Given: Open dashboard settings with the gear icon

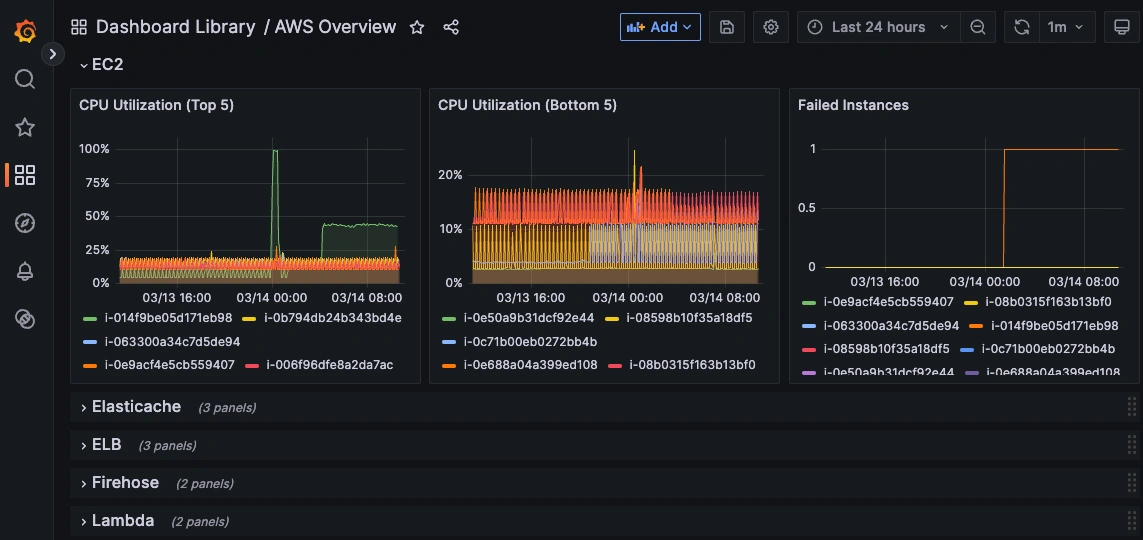Looking at the screenshot, I should tap(771, 27).
